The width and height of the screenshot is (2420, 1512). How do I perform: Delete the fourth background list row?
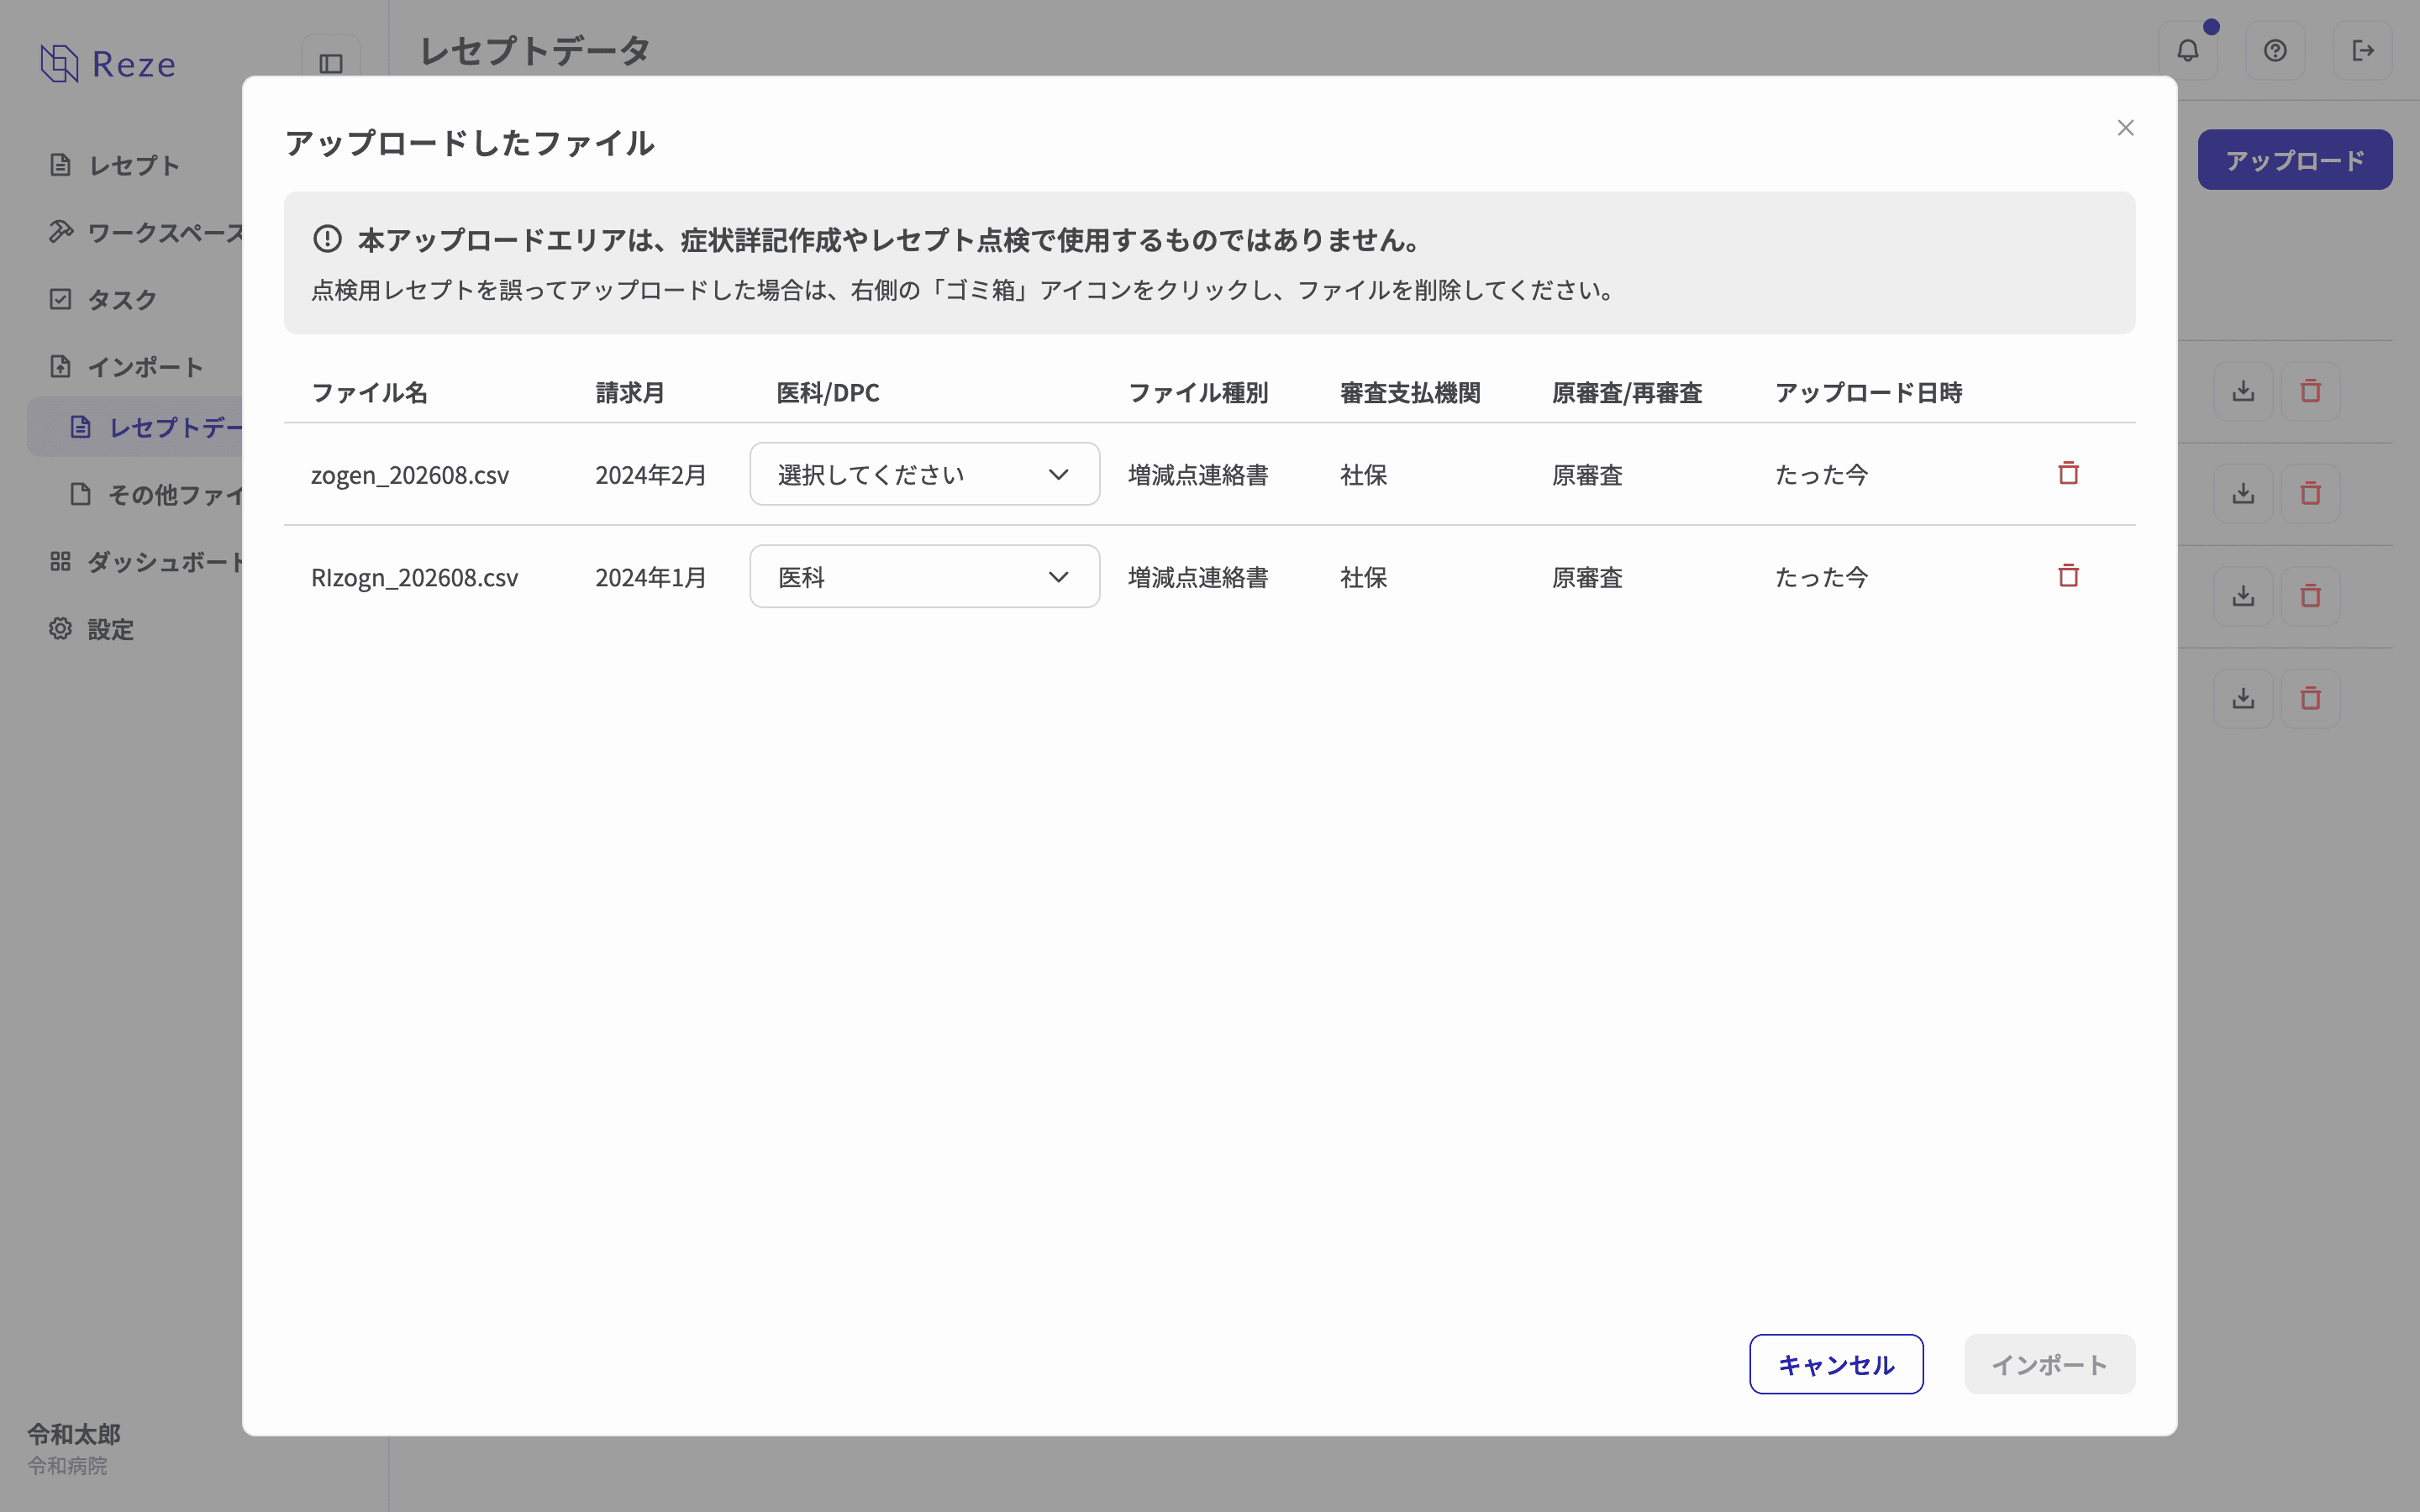[x=2310, y=699]
